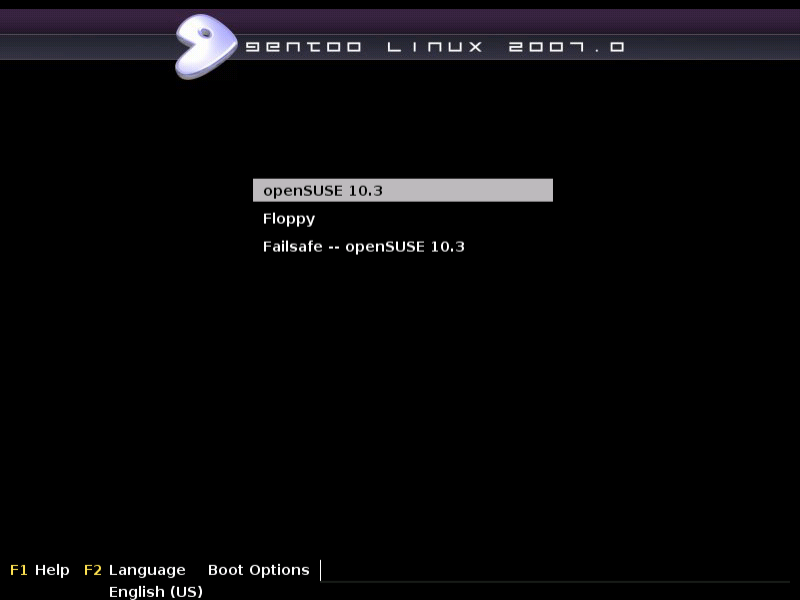The height and width of the screenshot is (600, 800).
Task: Select the openSUSE 10.3 boot entry
Action: [403, 190]
